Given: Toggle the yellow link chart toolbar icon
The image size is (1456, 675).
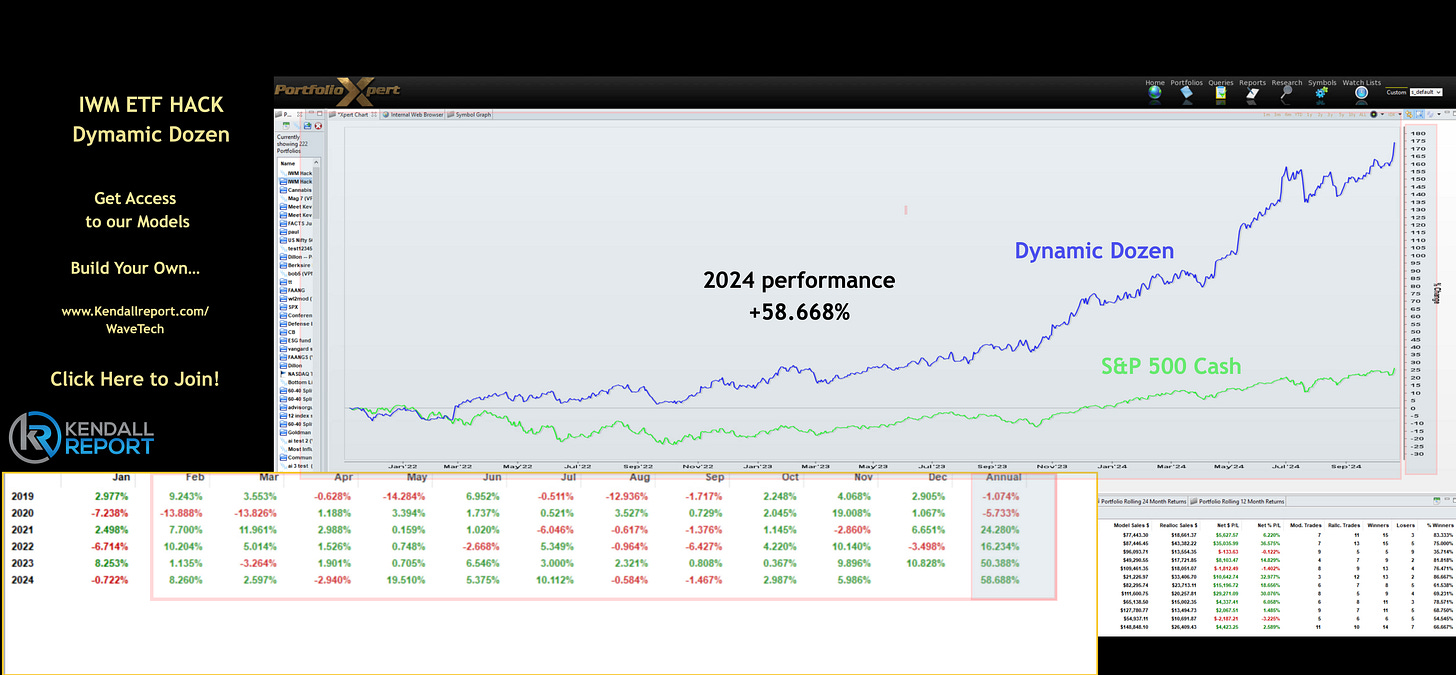Looking at the screenshot, I should pos(1409,114).
